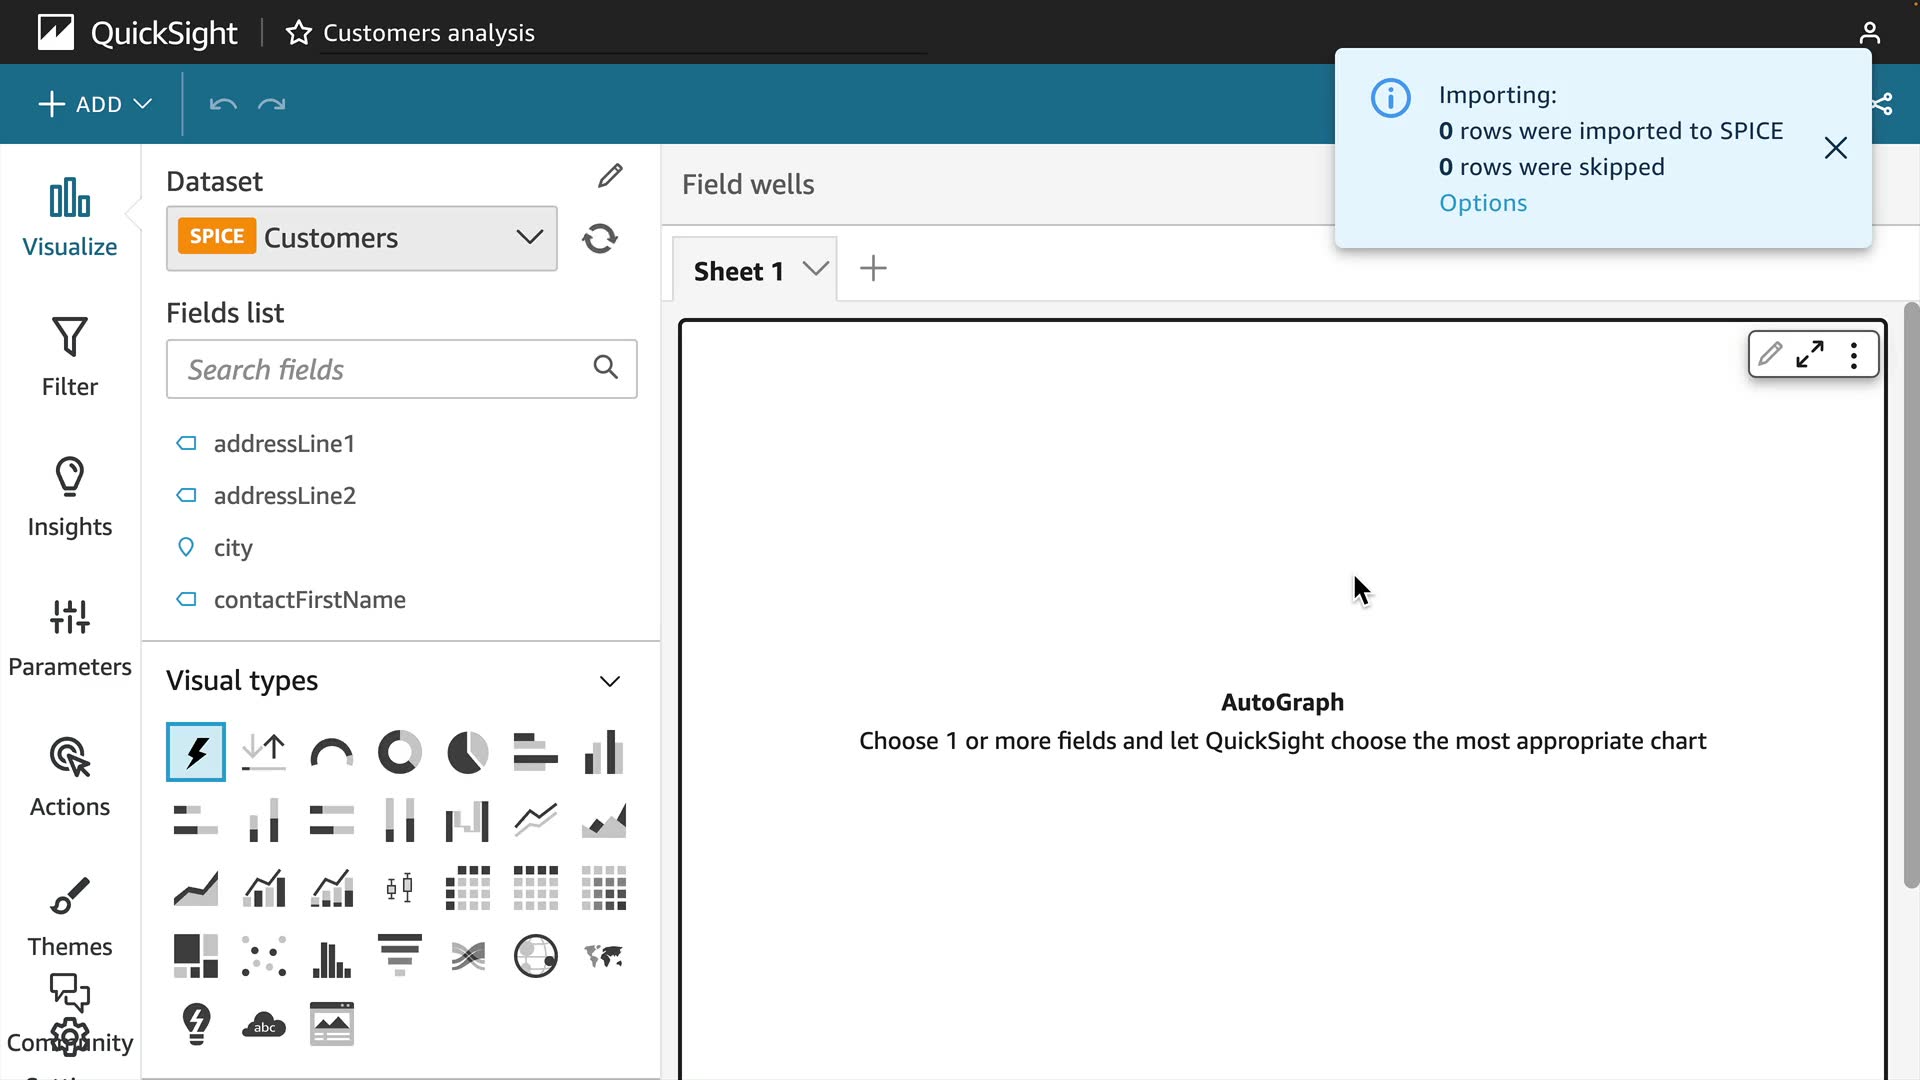This screenshot has width=1920, height=1080.
Task: Click the Options link in notification
Action: point(1482,203)
